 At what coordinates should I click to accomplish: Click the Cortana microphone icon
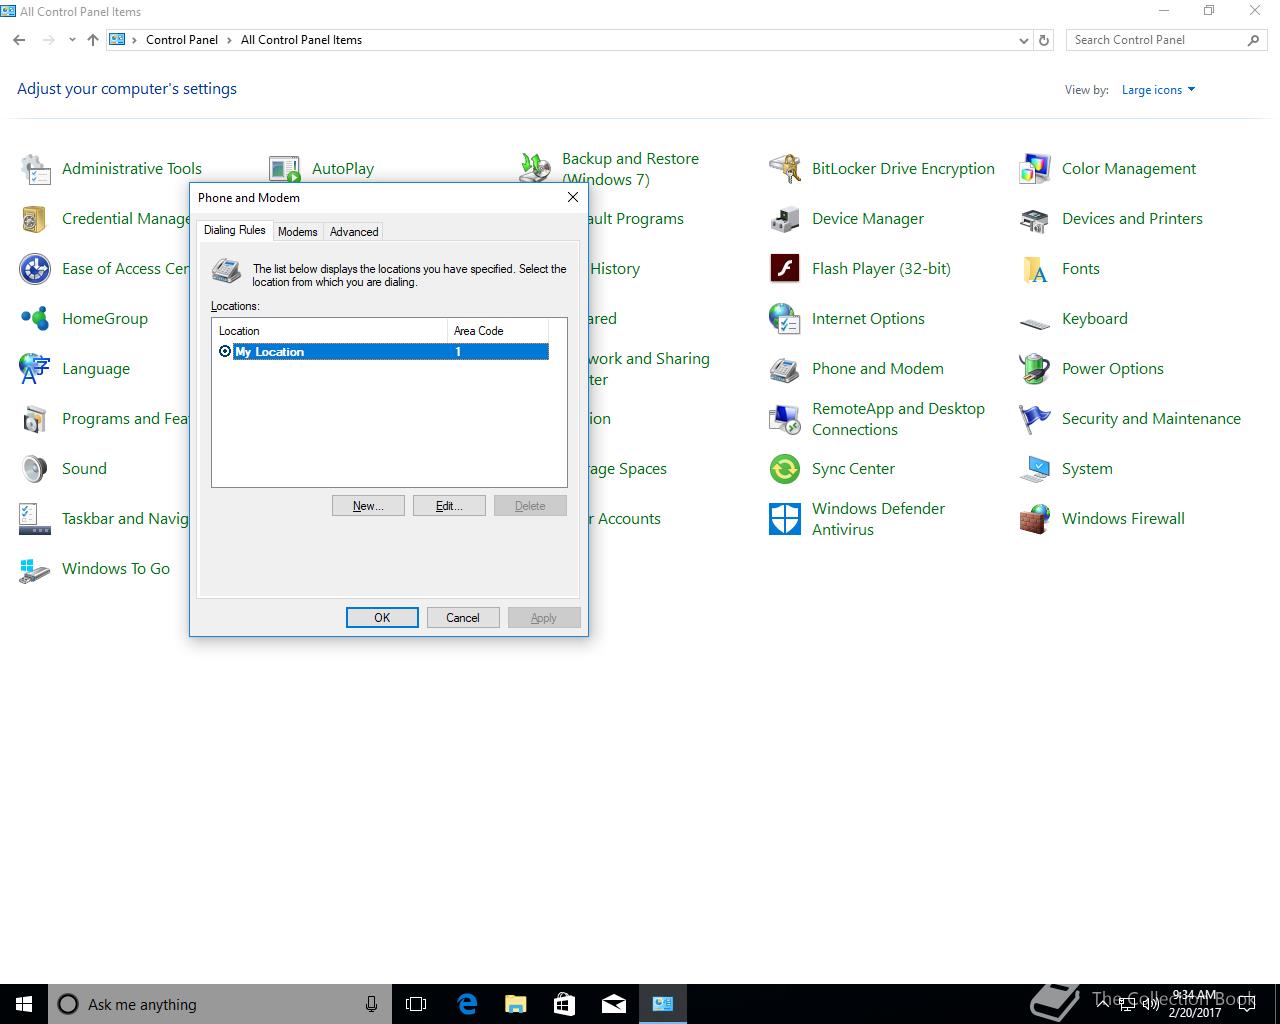pyautogui.click(x=371, y=1004)
